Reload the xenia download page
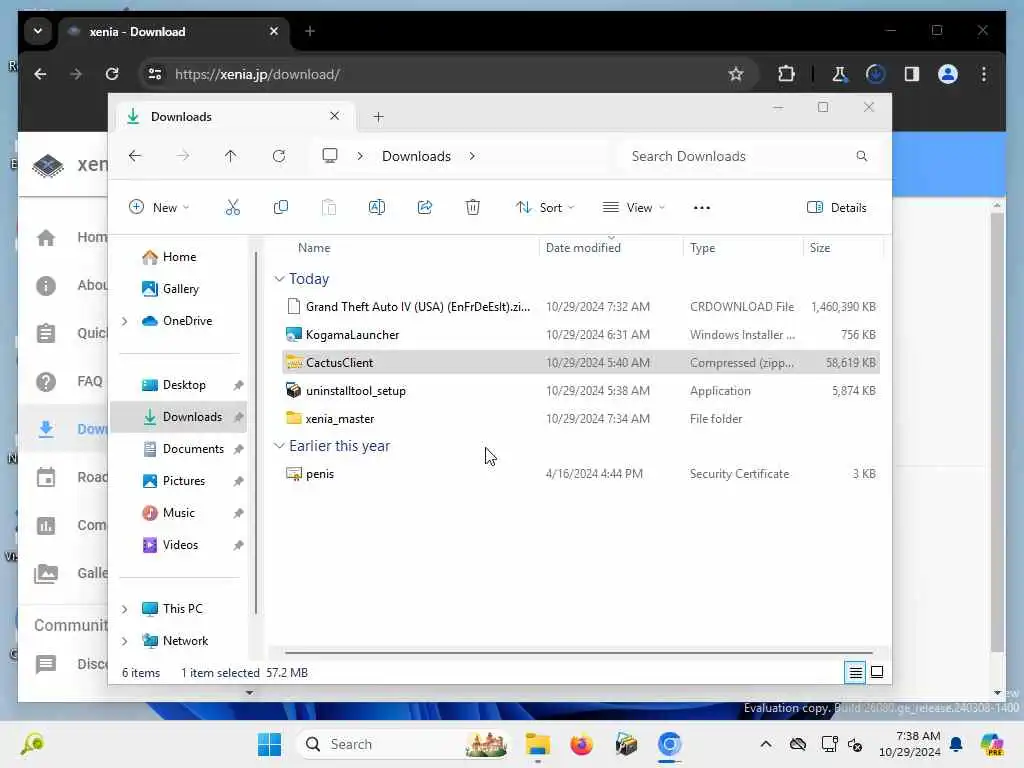 [x=112, y=74]
